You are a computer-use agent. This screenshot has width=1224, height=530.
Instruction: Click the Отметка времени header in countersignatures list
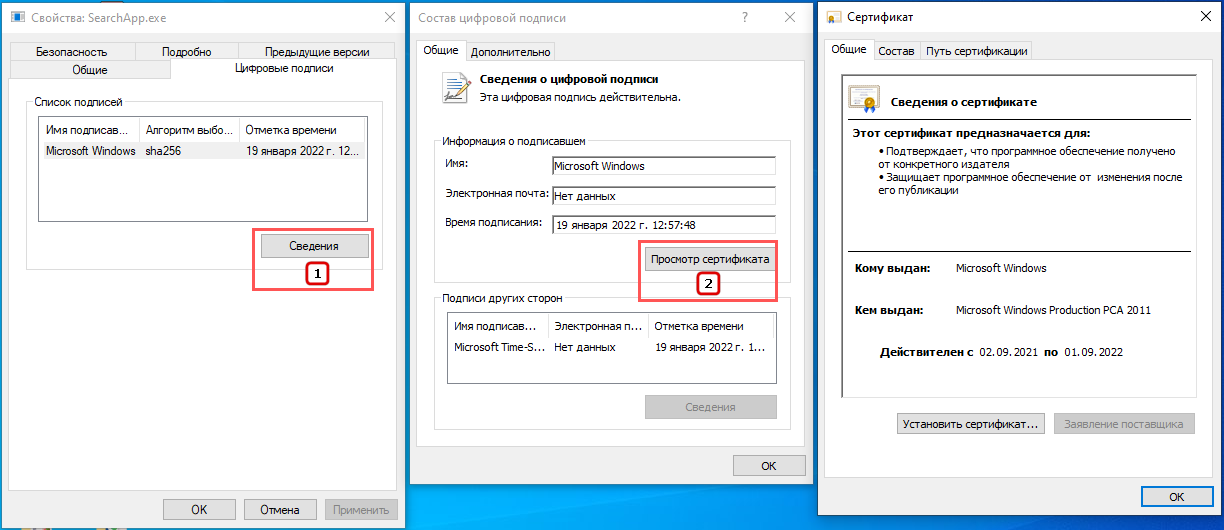(x=711, y=326)
